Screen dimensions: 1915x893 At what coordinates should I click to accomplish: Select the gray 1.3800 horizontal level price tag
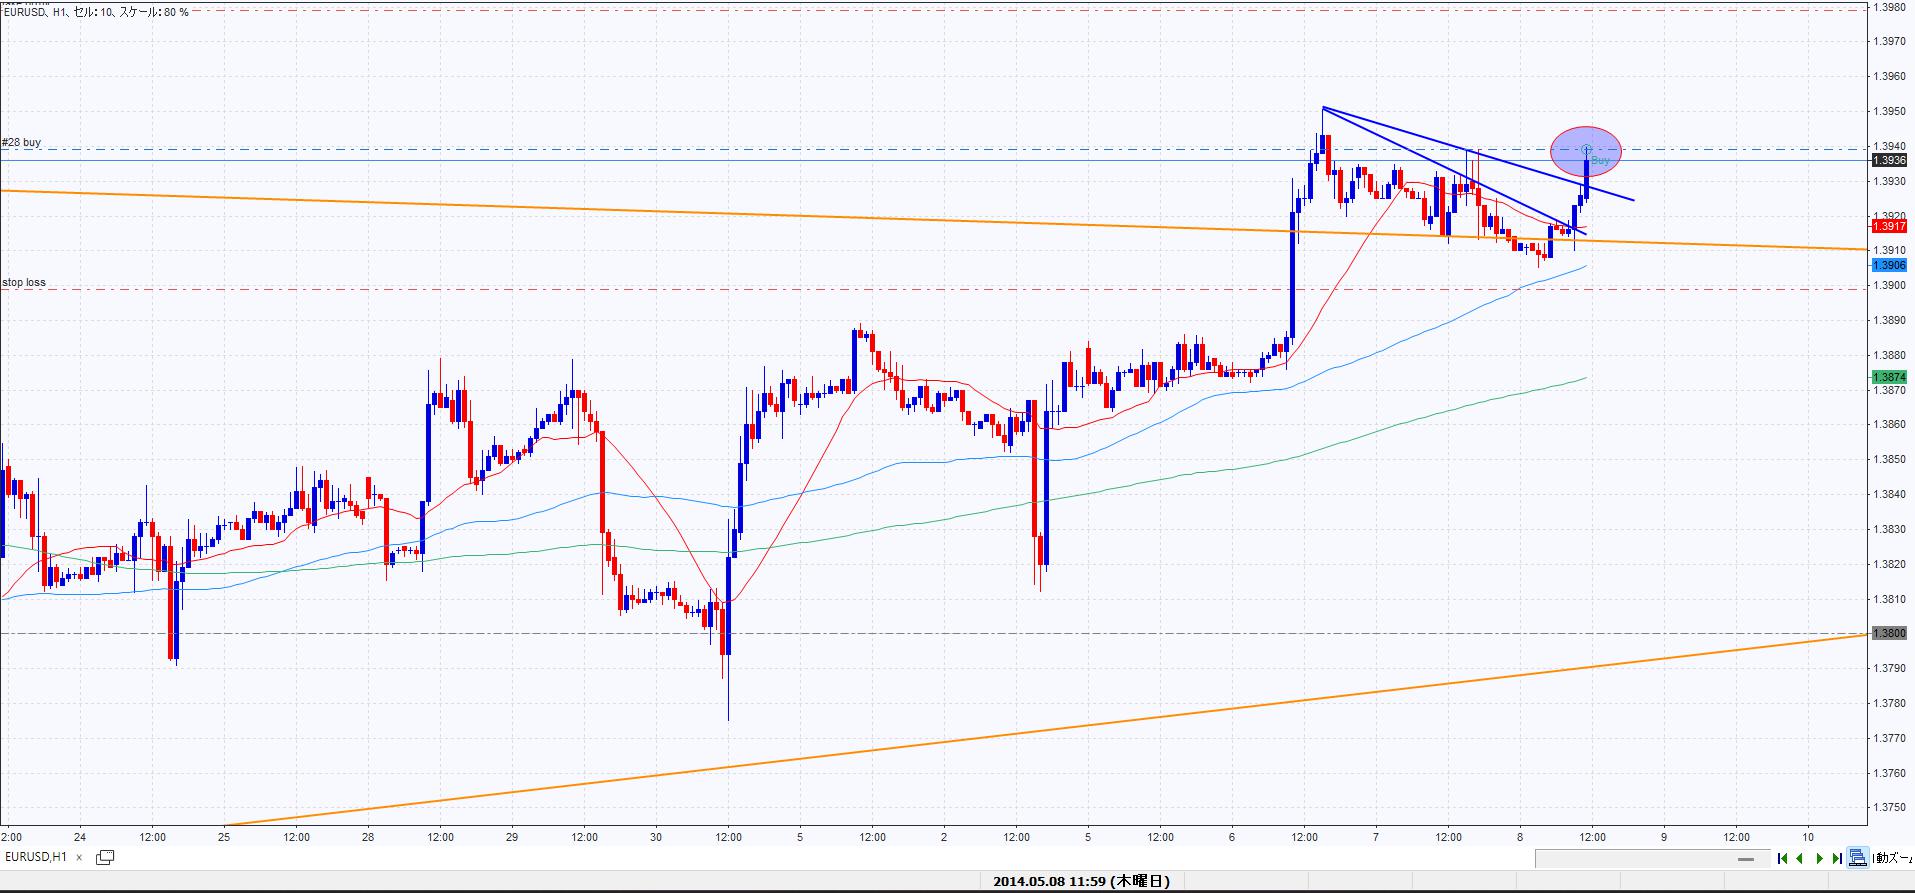(x=1889, y=633)
